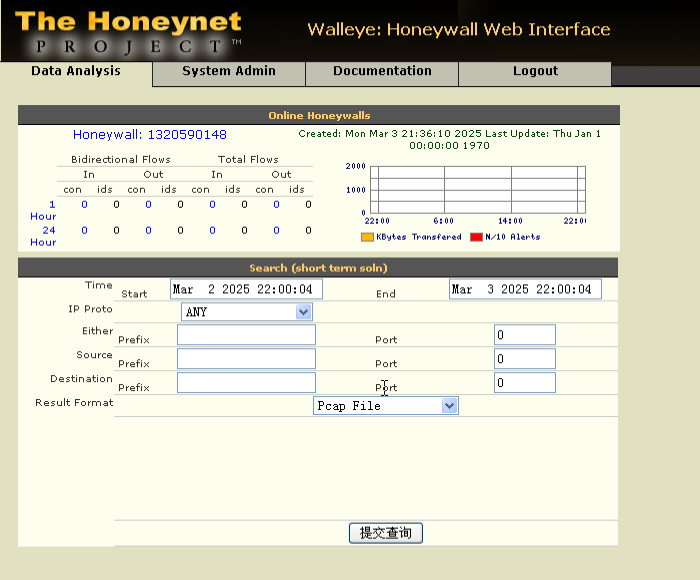Click the Search (short term soln) header
The height and width of the screenshot is (580, 700).
pyautogui.click(x=318, y=268)
